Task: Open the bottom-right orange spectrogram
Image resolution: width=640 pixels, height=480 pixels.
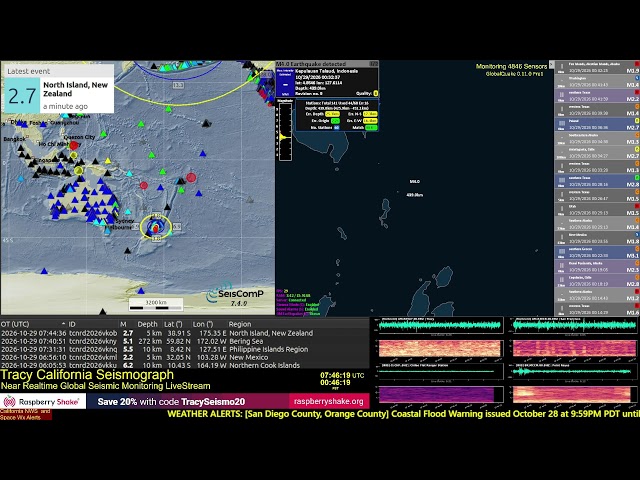Action: coord(573,395)
